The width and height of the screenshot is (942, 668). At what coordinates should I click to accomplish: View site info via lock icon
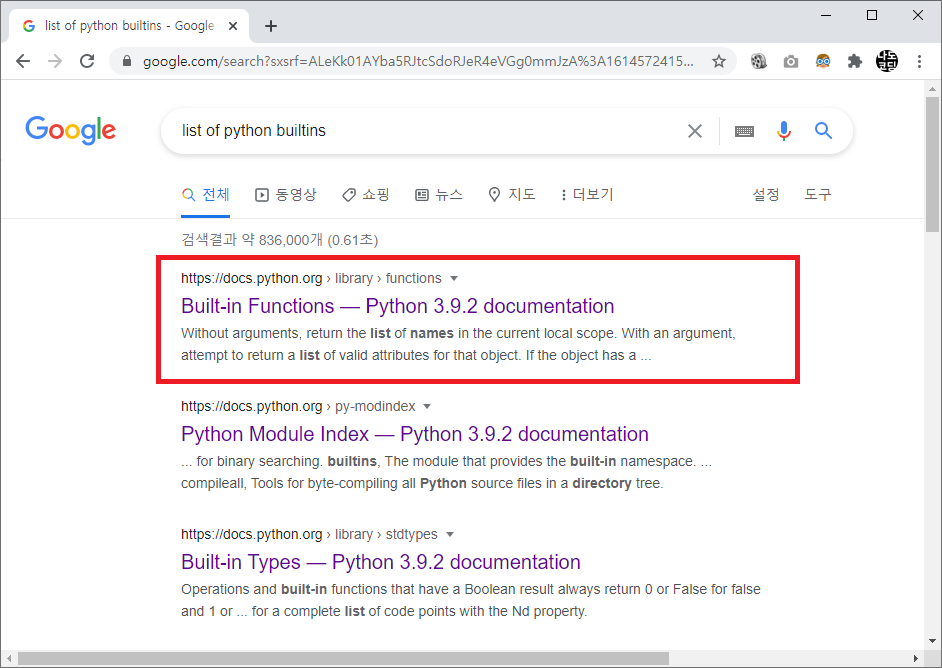coord(126,61)
